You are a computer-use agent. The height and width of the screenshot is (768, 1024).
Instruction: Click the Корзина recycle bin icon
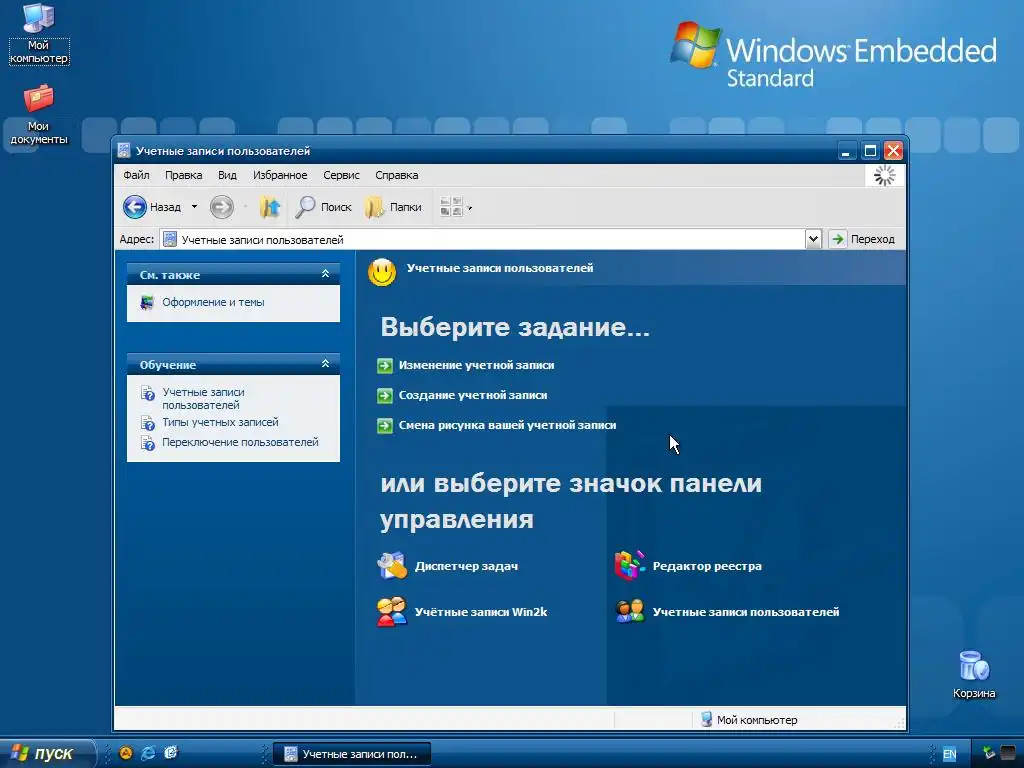pyautogui.click(x=974, y=667)
